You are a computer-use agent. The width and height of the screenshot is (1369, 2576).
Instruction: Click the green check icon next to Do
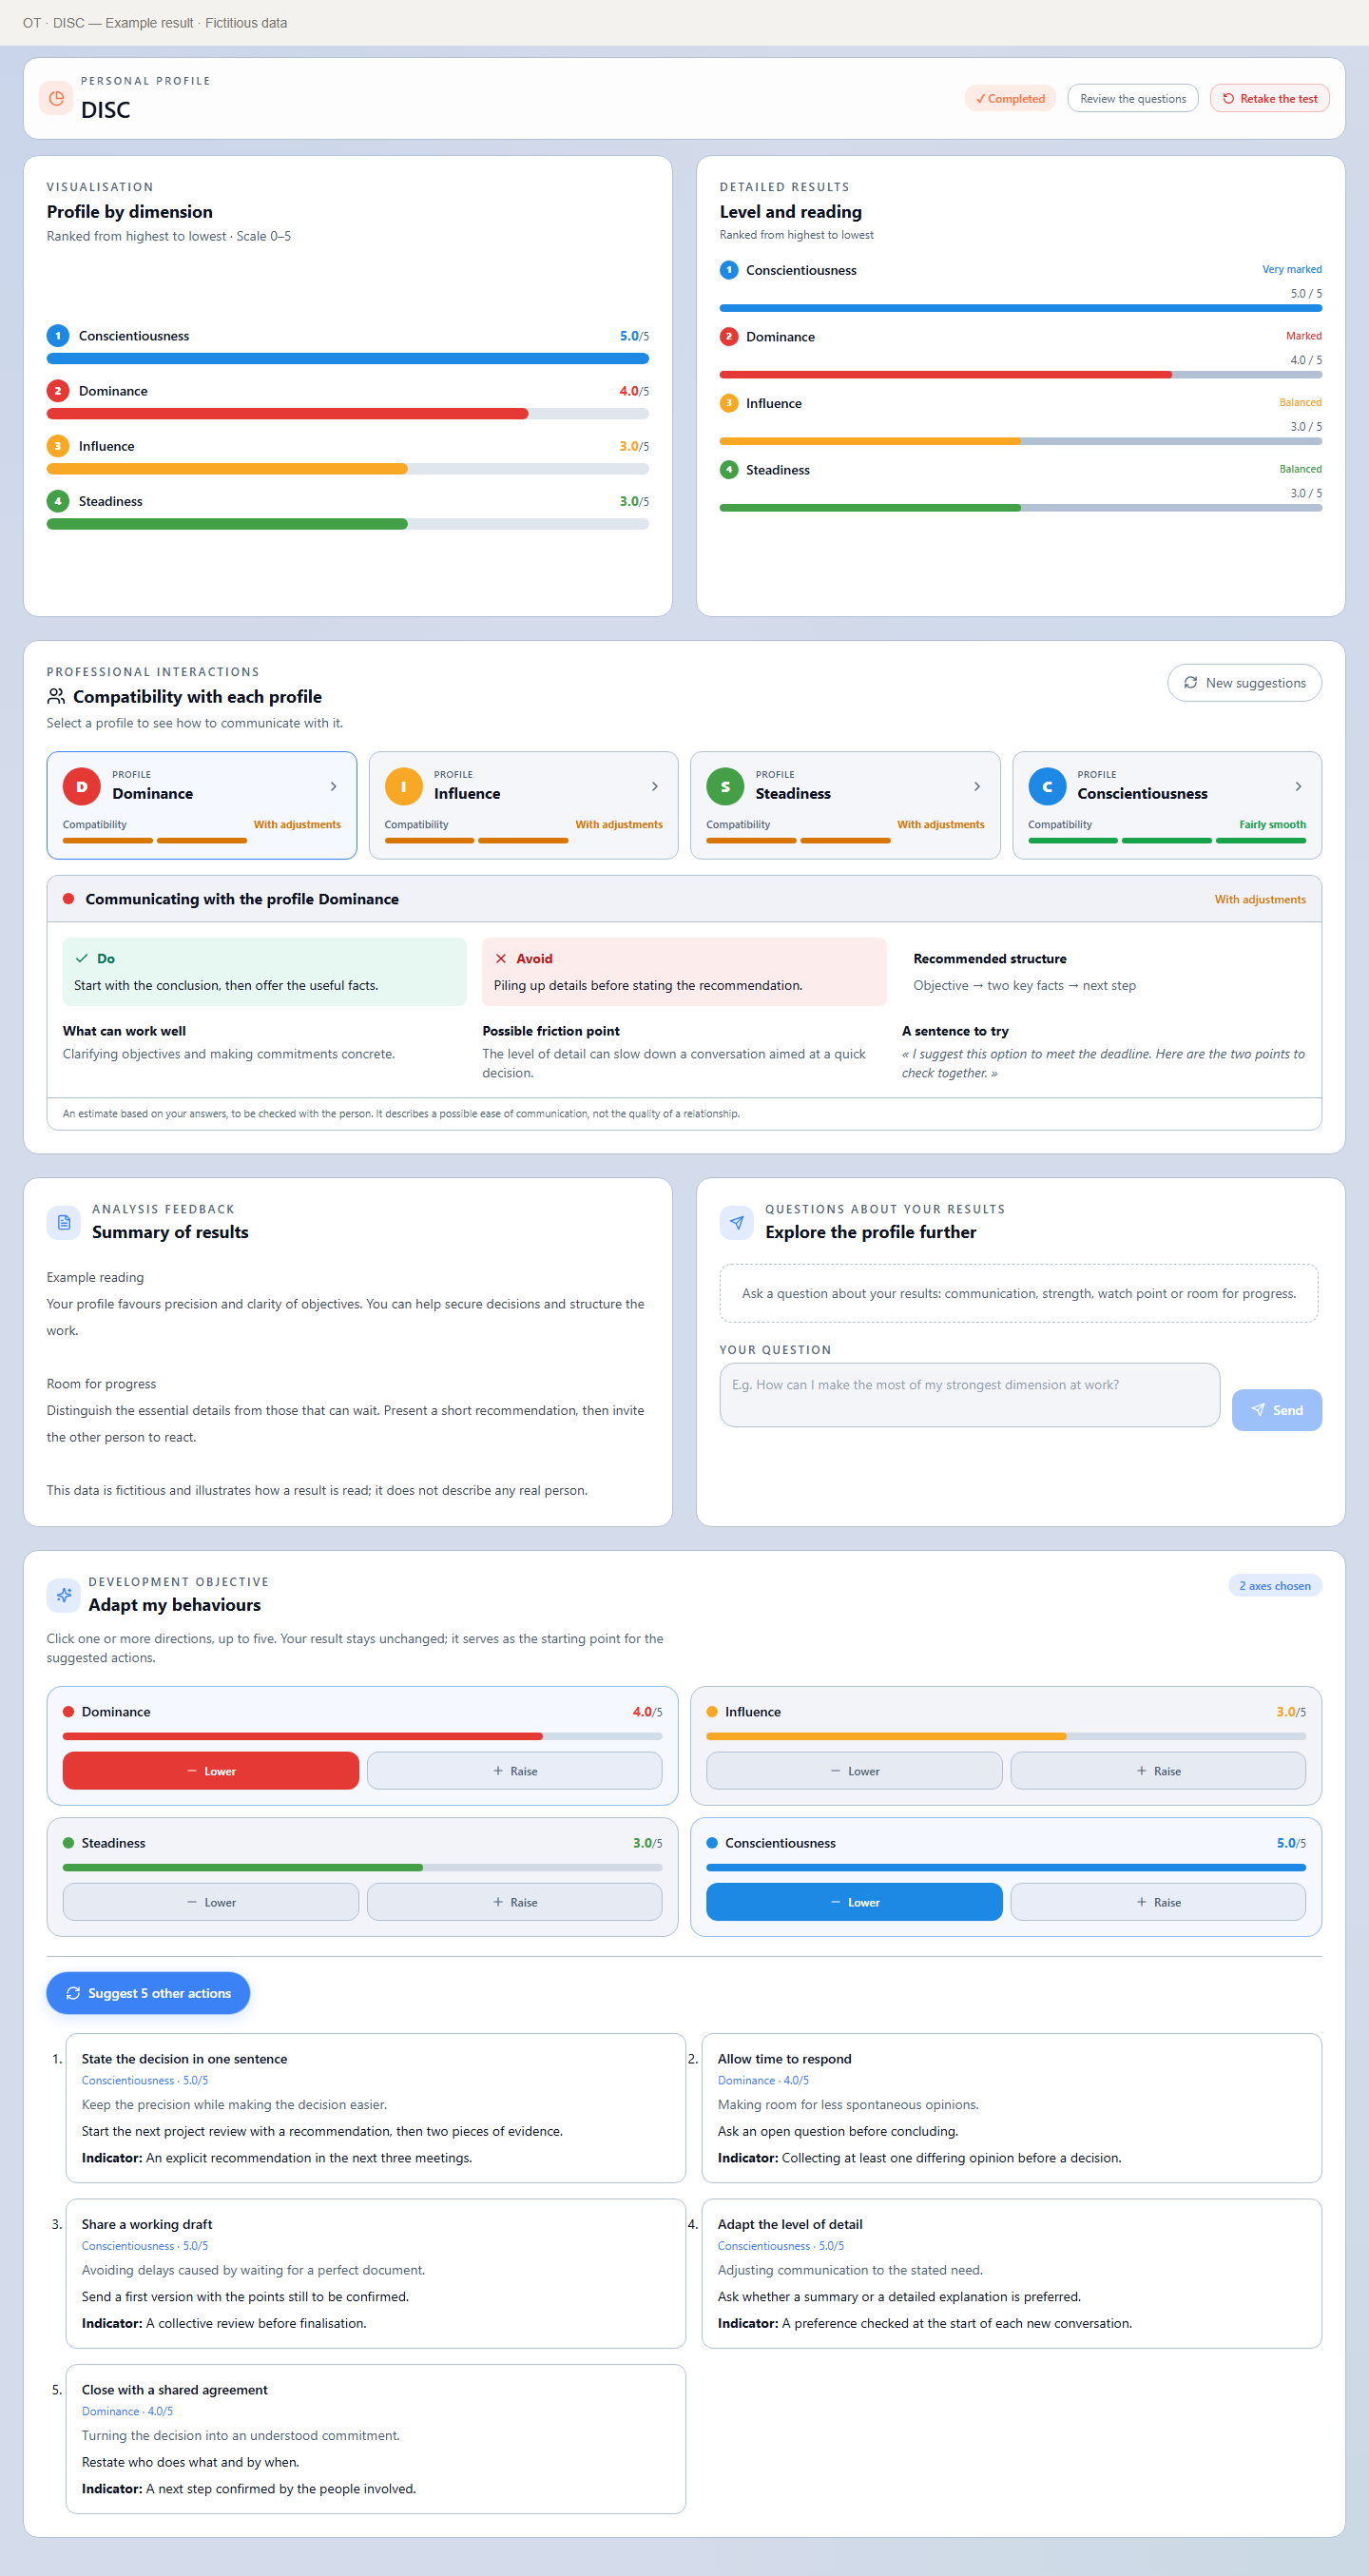tap(82, 958)
